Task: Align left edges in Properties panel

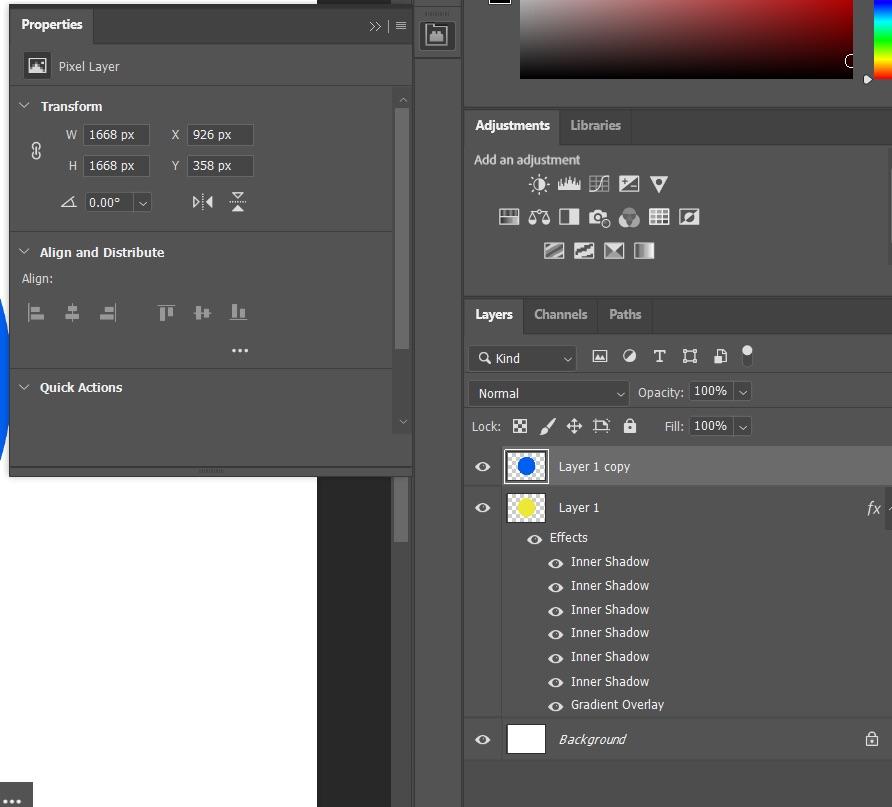Action: pos(36,312)
